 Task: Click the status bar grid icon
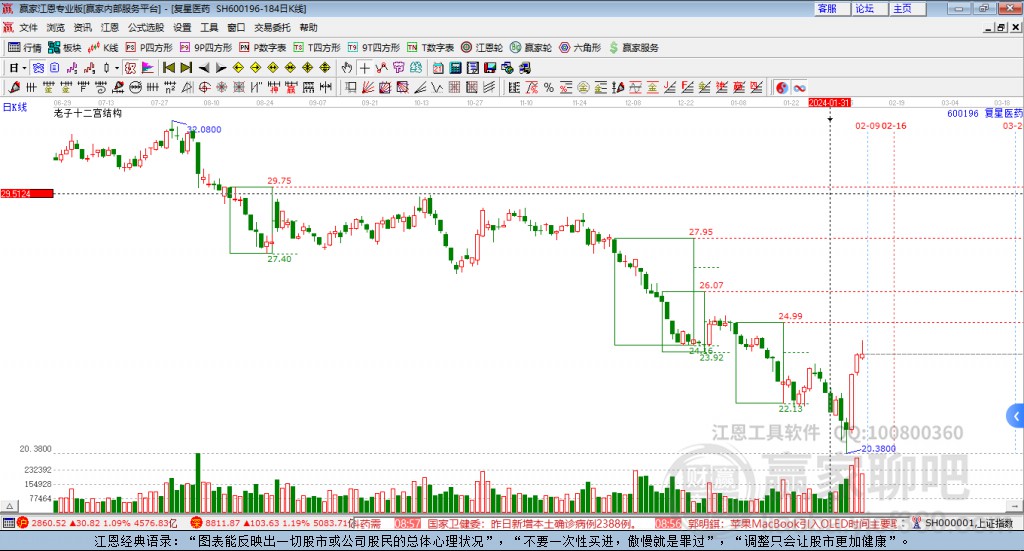pos(8,523)
